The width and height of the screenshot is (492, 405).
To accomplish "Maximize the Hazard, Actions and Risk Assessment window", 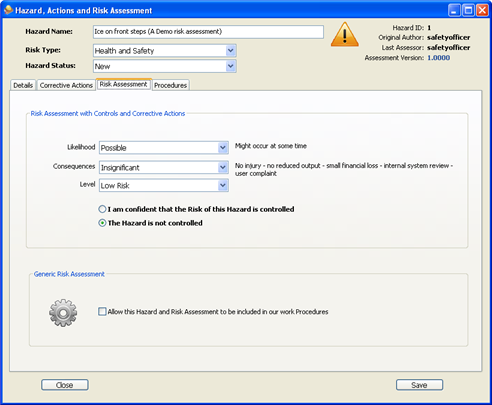I will 468,10.
